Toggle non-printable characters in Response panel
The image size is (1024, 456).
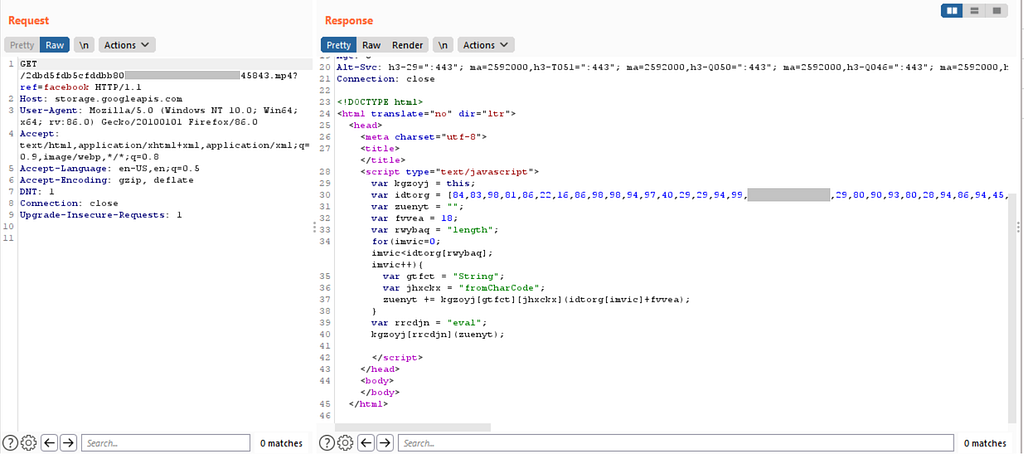(x=442, y=45)
